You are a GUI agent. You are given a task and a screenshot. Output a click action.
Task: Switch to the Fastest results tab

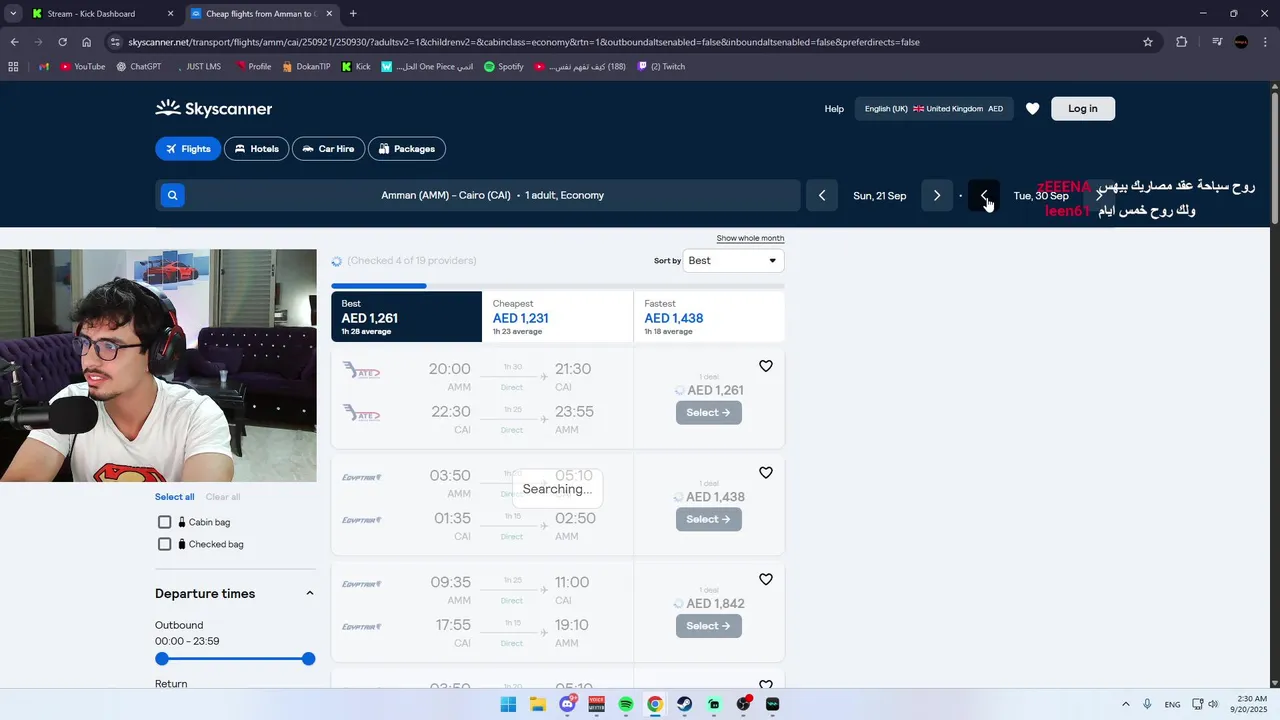[709, 317]
